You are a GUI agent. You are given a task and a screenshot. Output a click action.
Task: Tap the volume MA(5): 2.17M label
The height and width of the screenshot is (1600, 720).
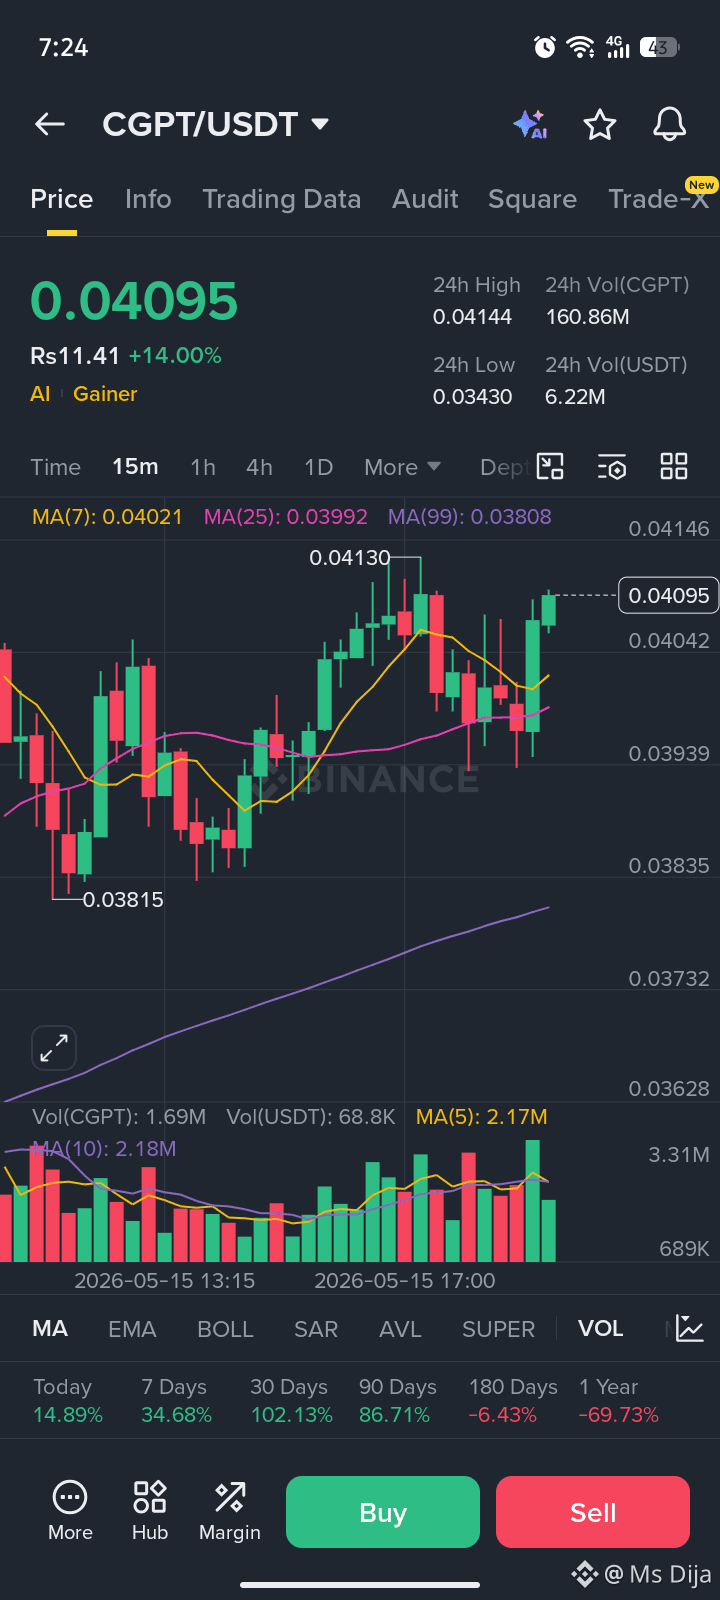481,1117
